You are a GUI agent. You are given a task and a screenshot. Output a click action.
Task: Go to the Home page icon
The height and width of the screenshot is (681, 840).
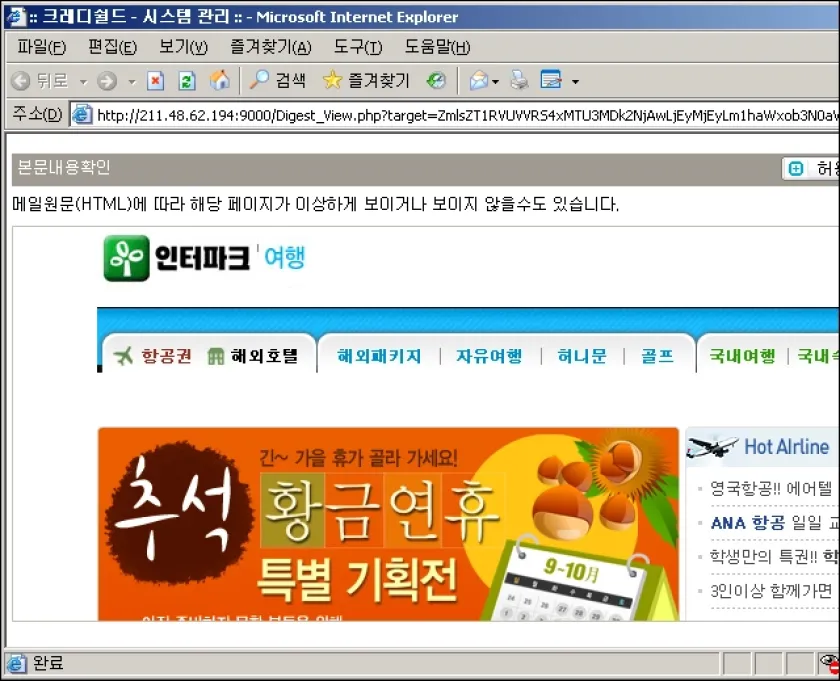(x=219, y=81)
